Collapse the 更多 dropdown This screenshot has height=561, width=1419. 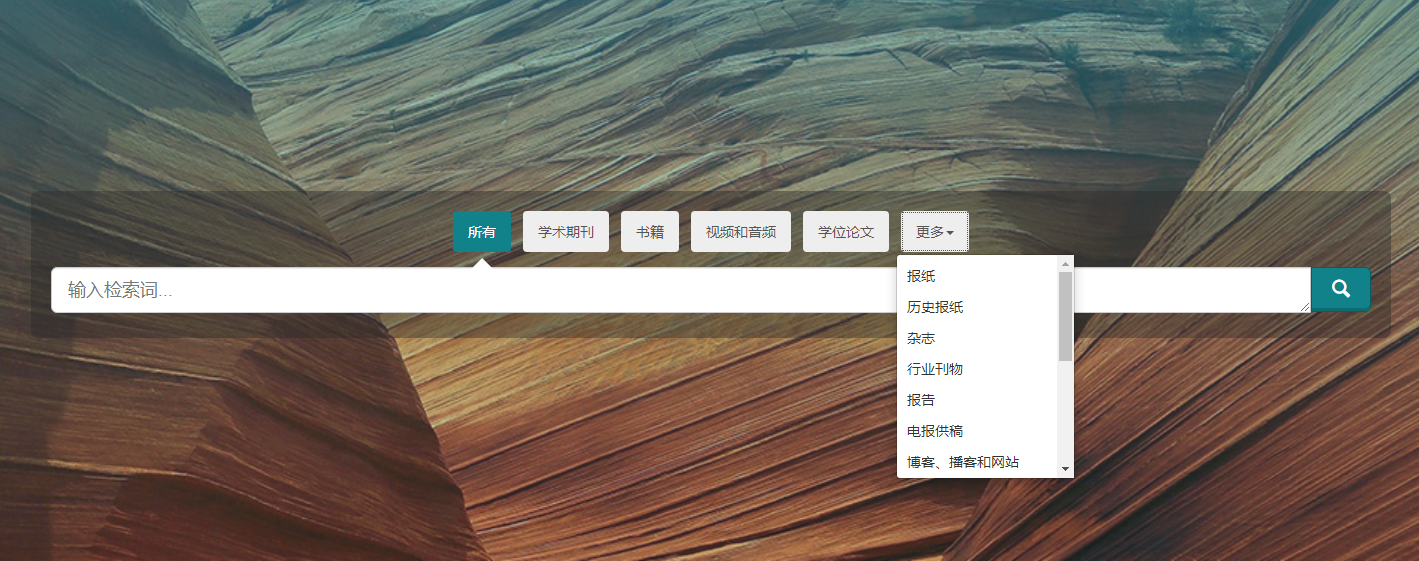(x=935, y=232)
